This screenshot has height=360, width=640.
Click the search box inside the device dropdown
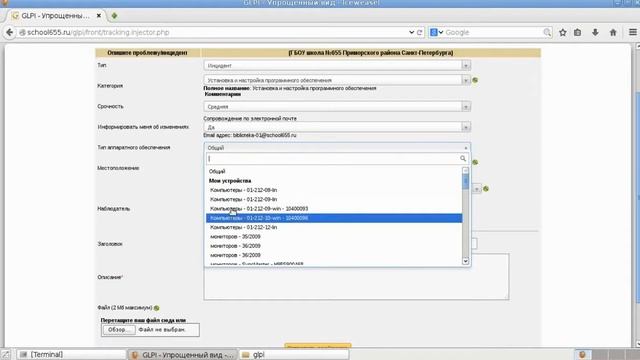(x=337, y=158)
